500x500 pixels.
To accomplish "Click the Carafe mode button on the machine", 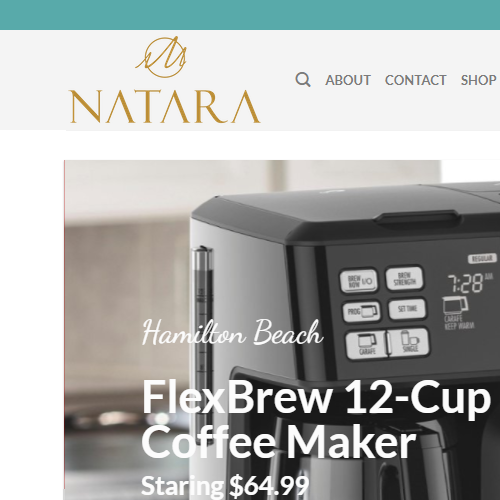I will click(367, 345).
